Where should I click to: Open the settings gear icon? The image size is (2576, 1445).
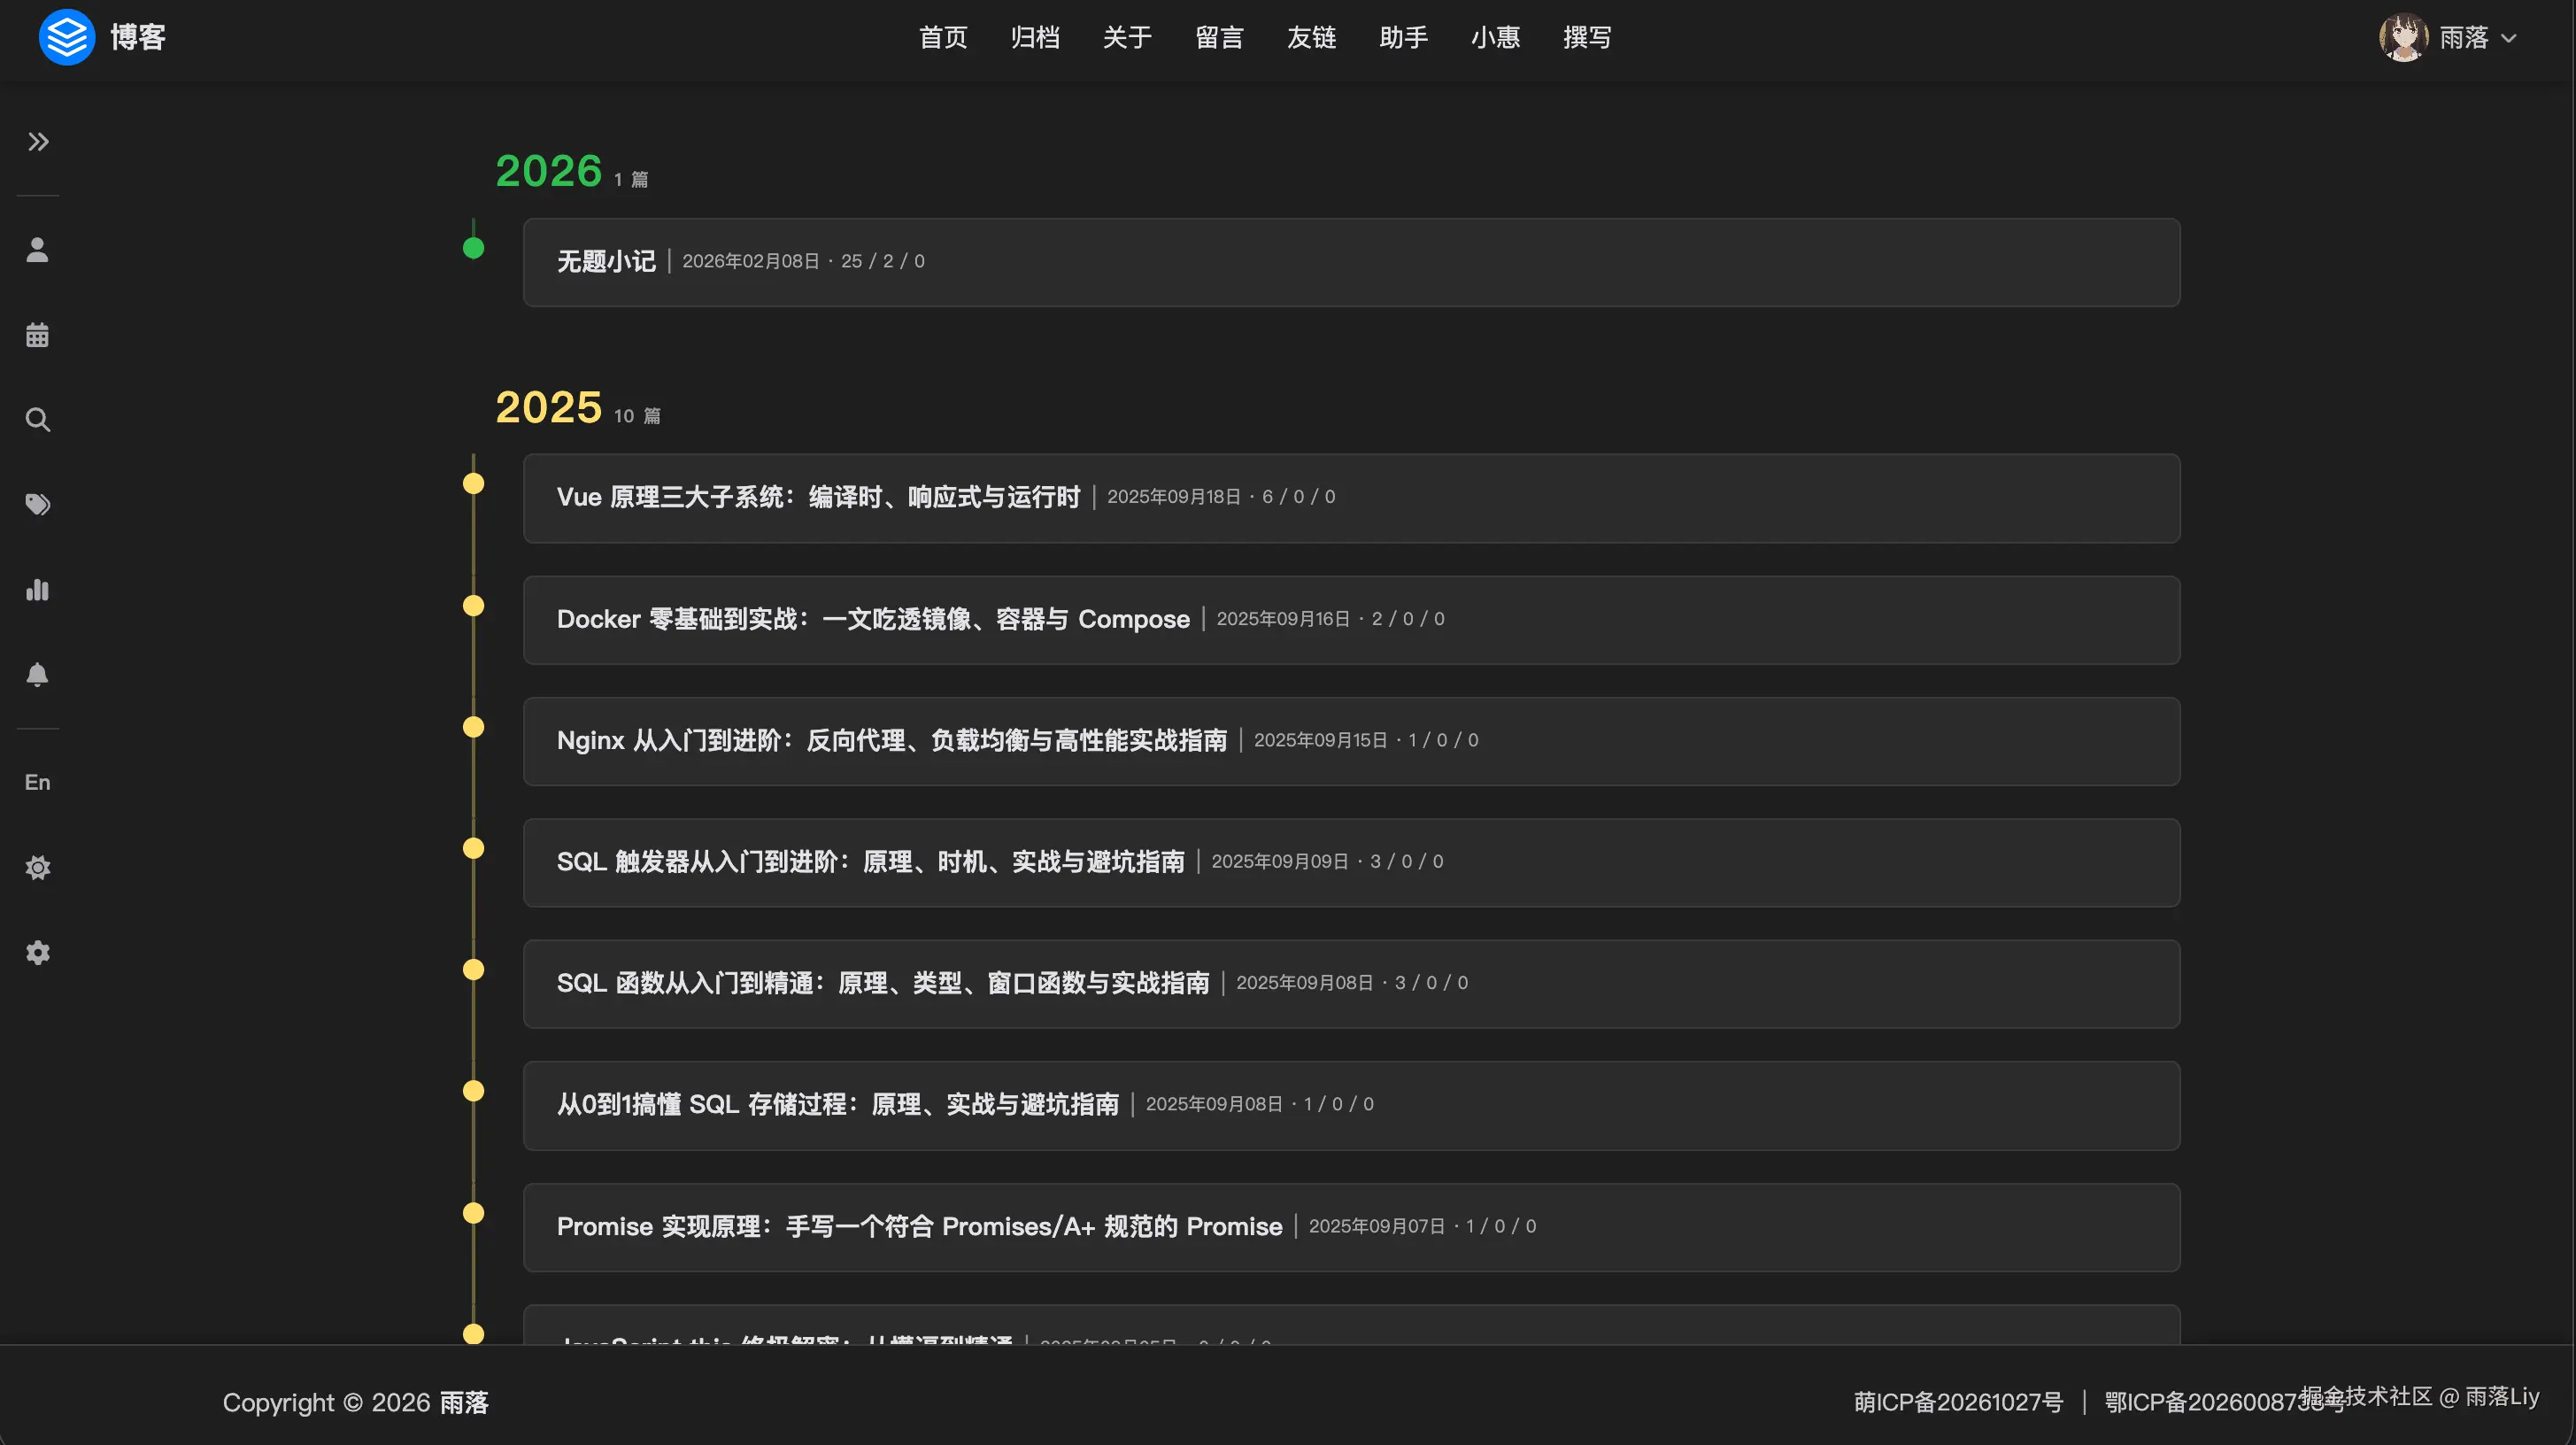coord(38,952)
